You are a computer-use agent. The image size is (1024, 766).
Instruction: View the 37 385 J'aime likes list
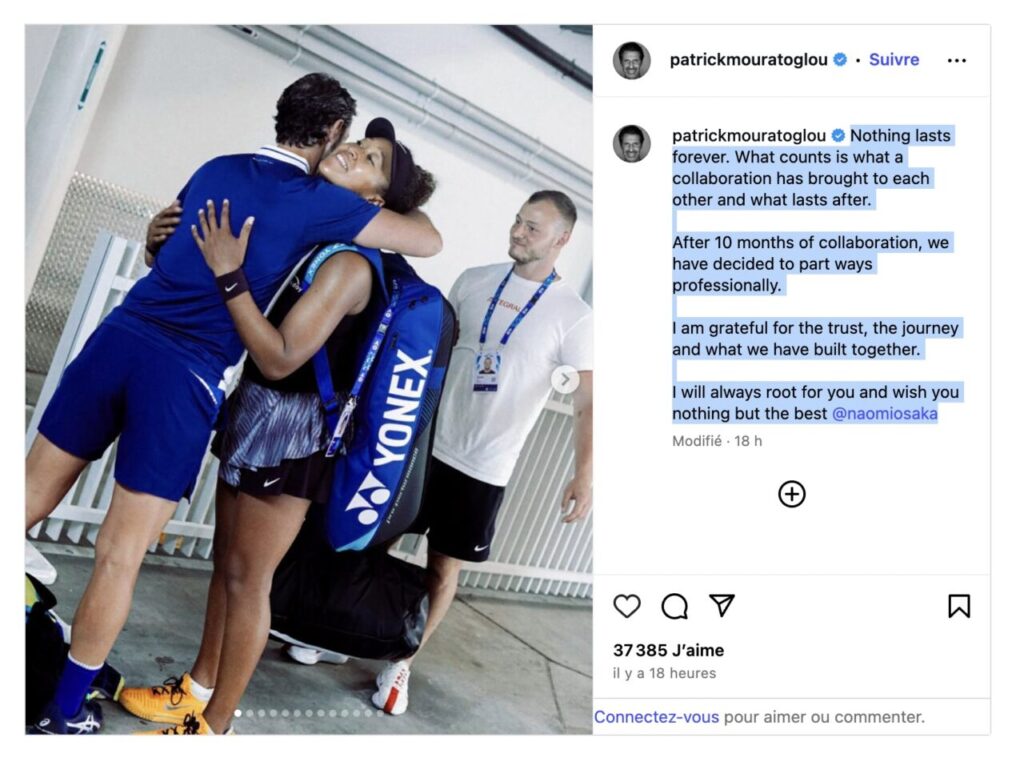668,650
